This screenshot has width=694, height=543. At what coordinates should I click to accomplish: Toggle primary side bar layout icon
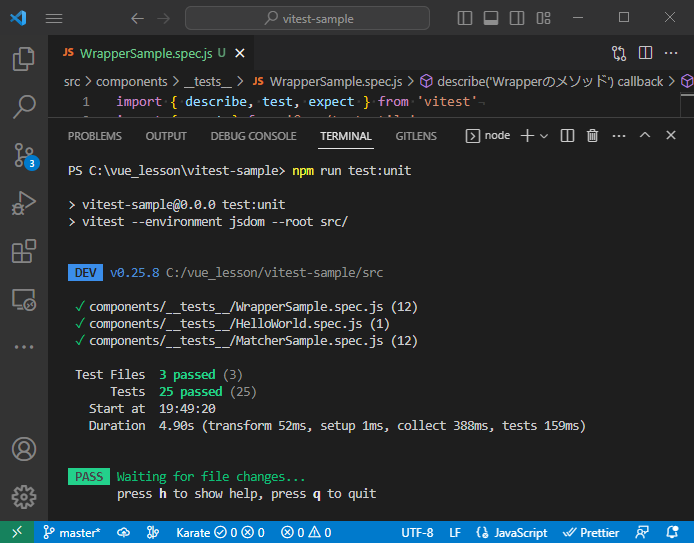coord(464,18)
